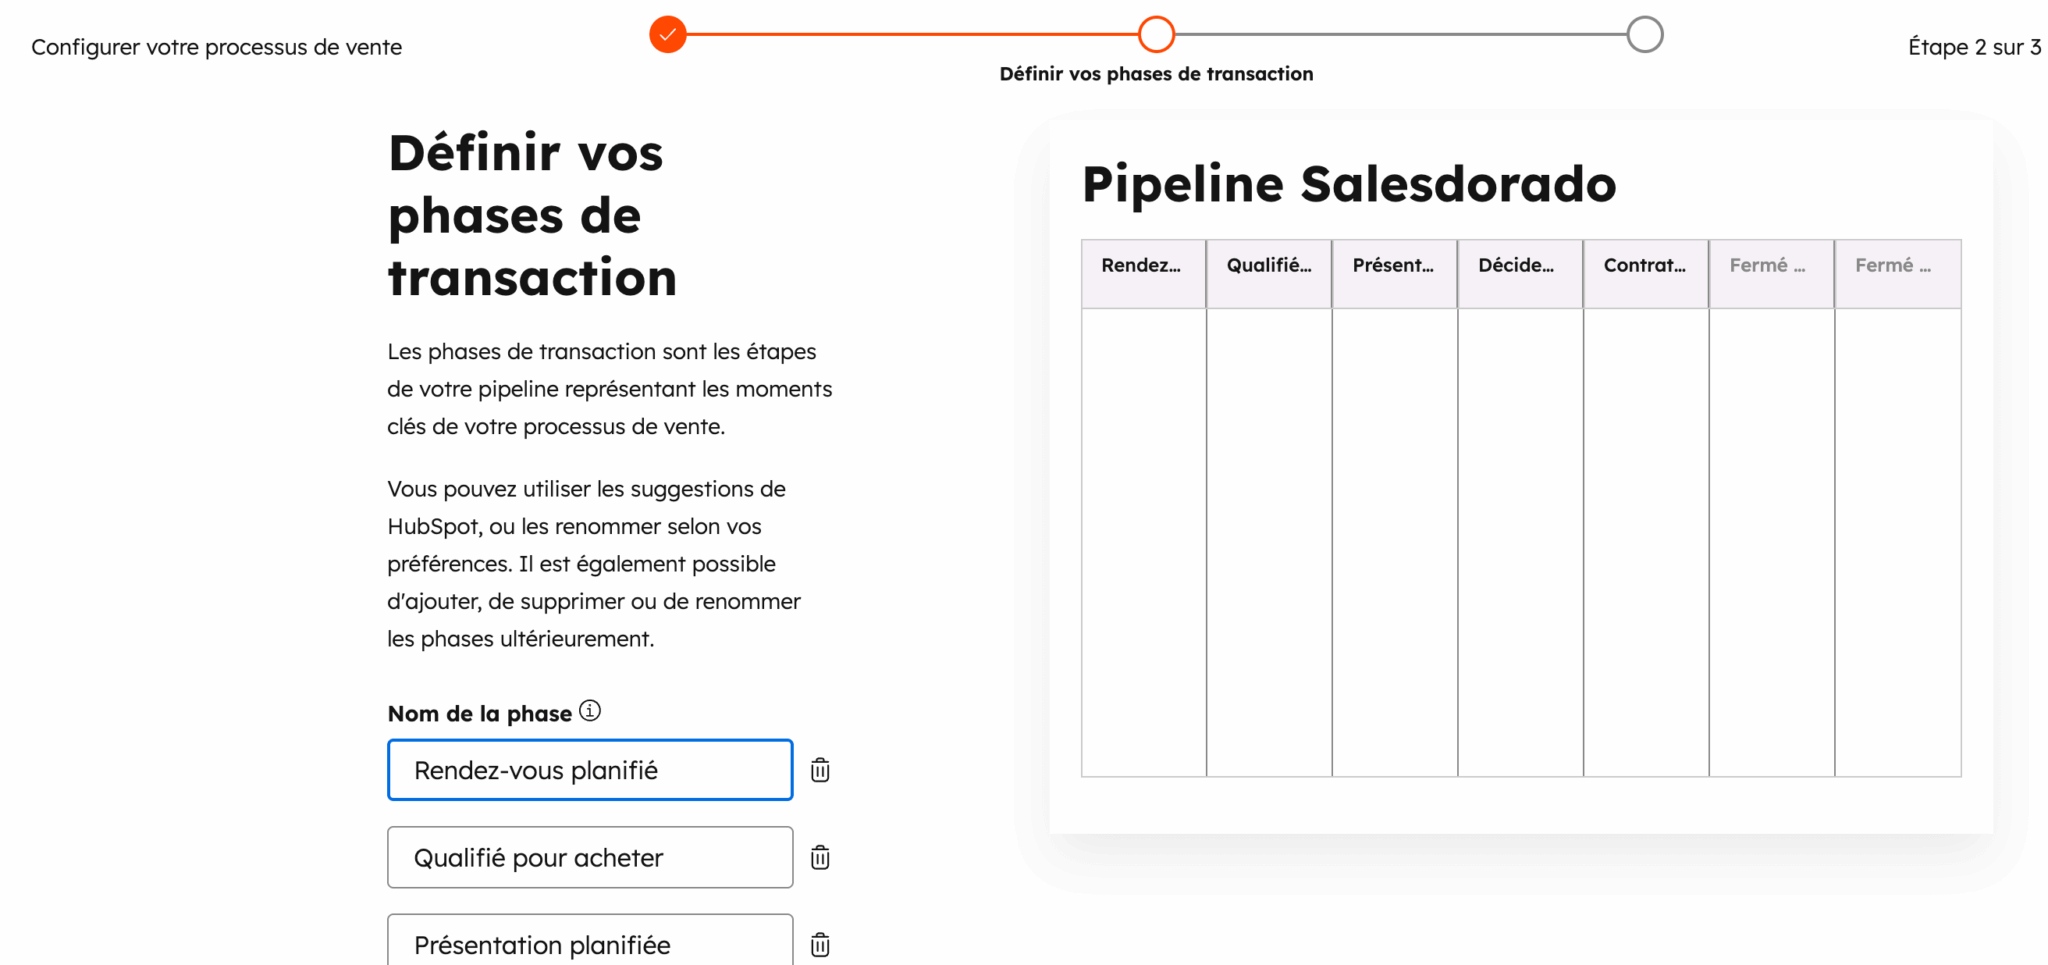Click the third step circle in progress bar
Screen dimensions: 2048x965
pos(1644,35)
